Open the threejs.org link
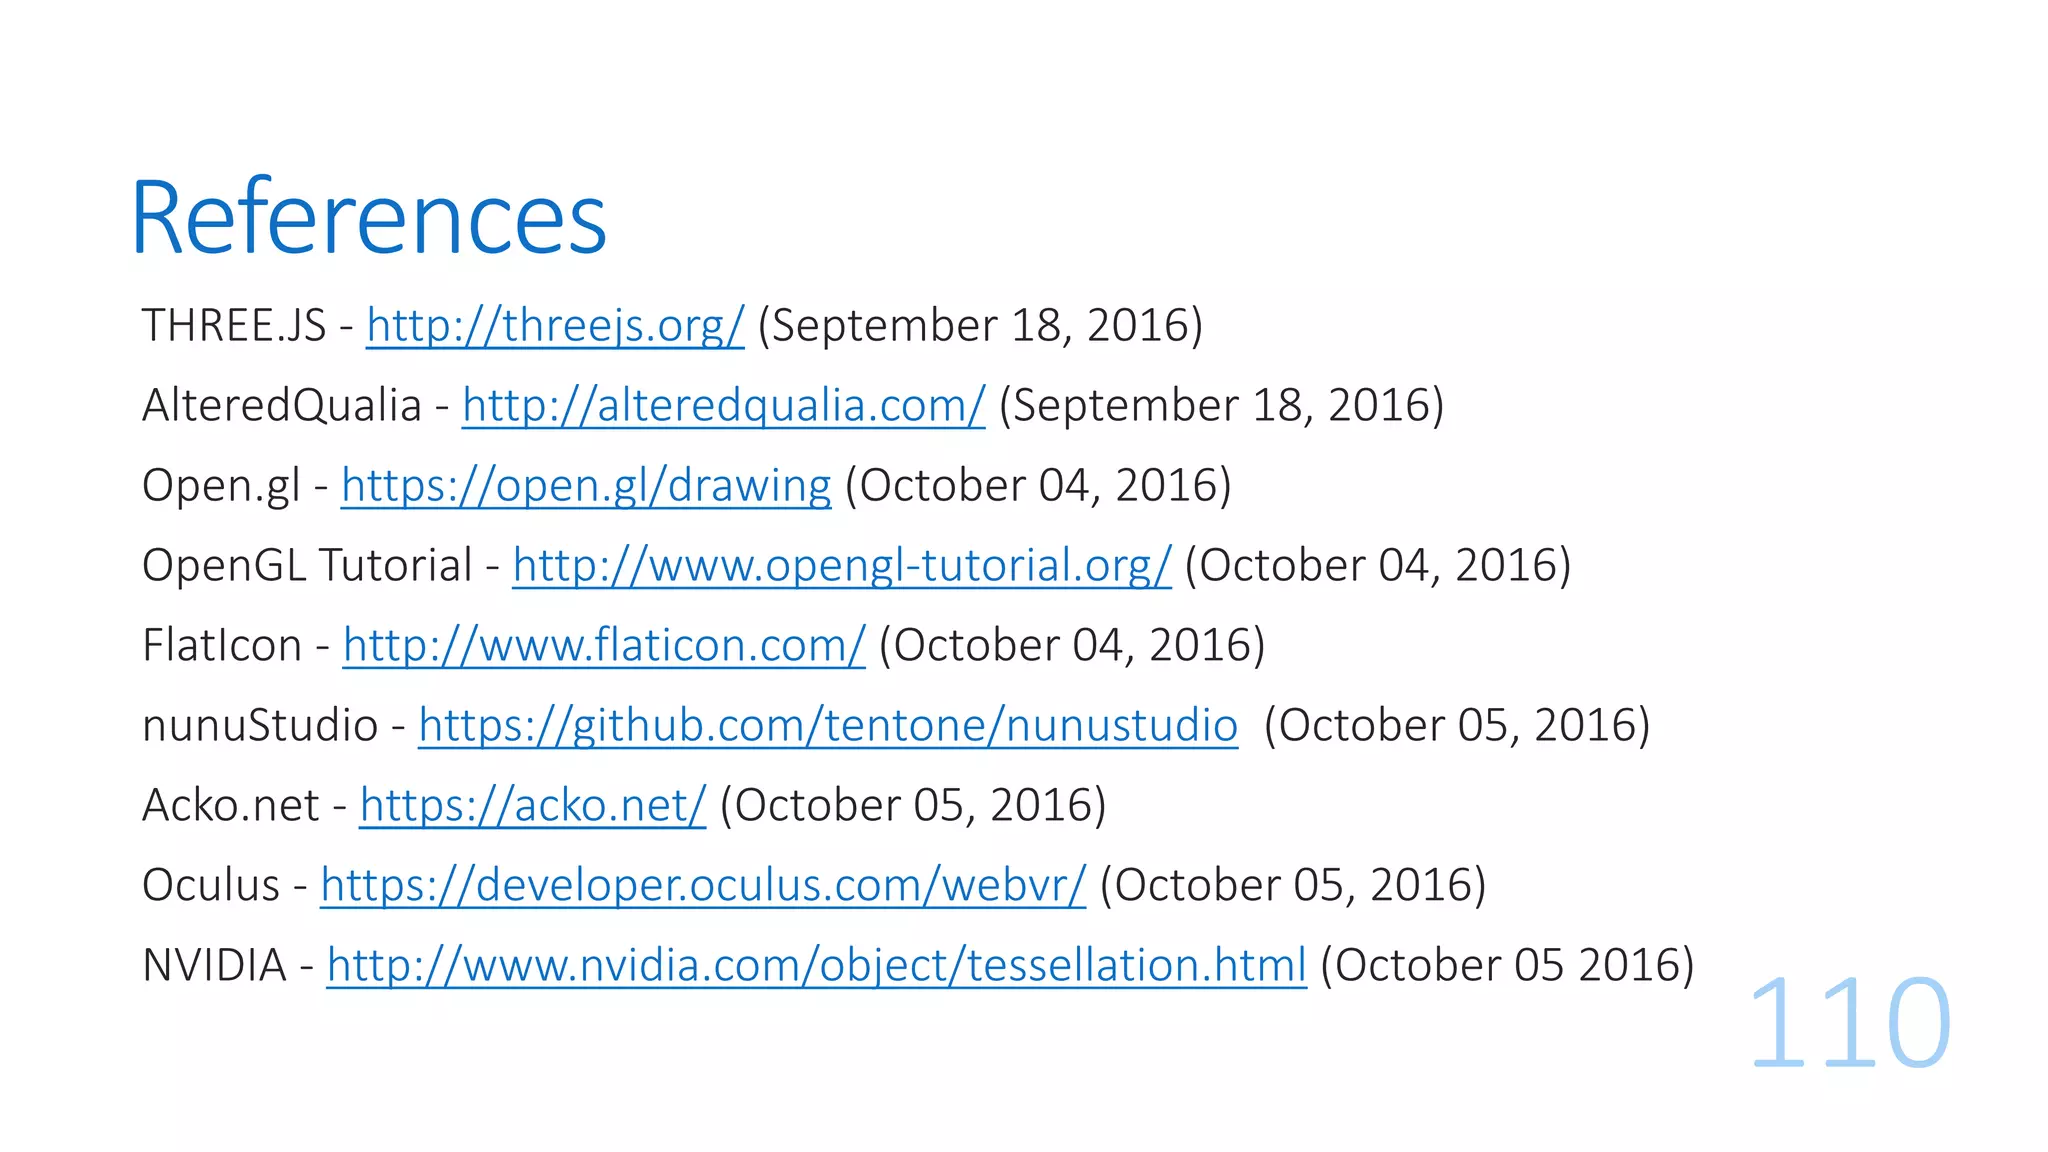 tap(555, 326)
